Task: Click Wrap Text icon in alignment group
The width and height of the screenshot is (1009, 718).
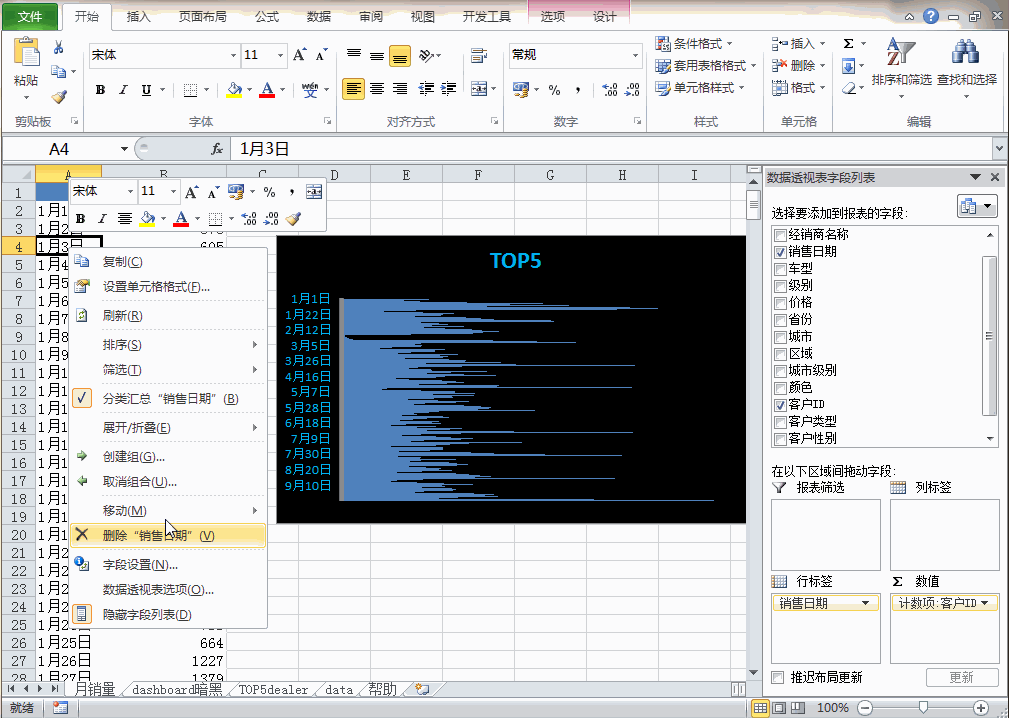Action: coord(479,55)
